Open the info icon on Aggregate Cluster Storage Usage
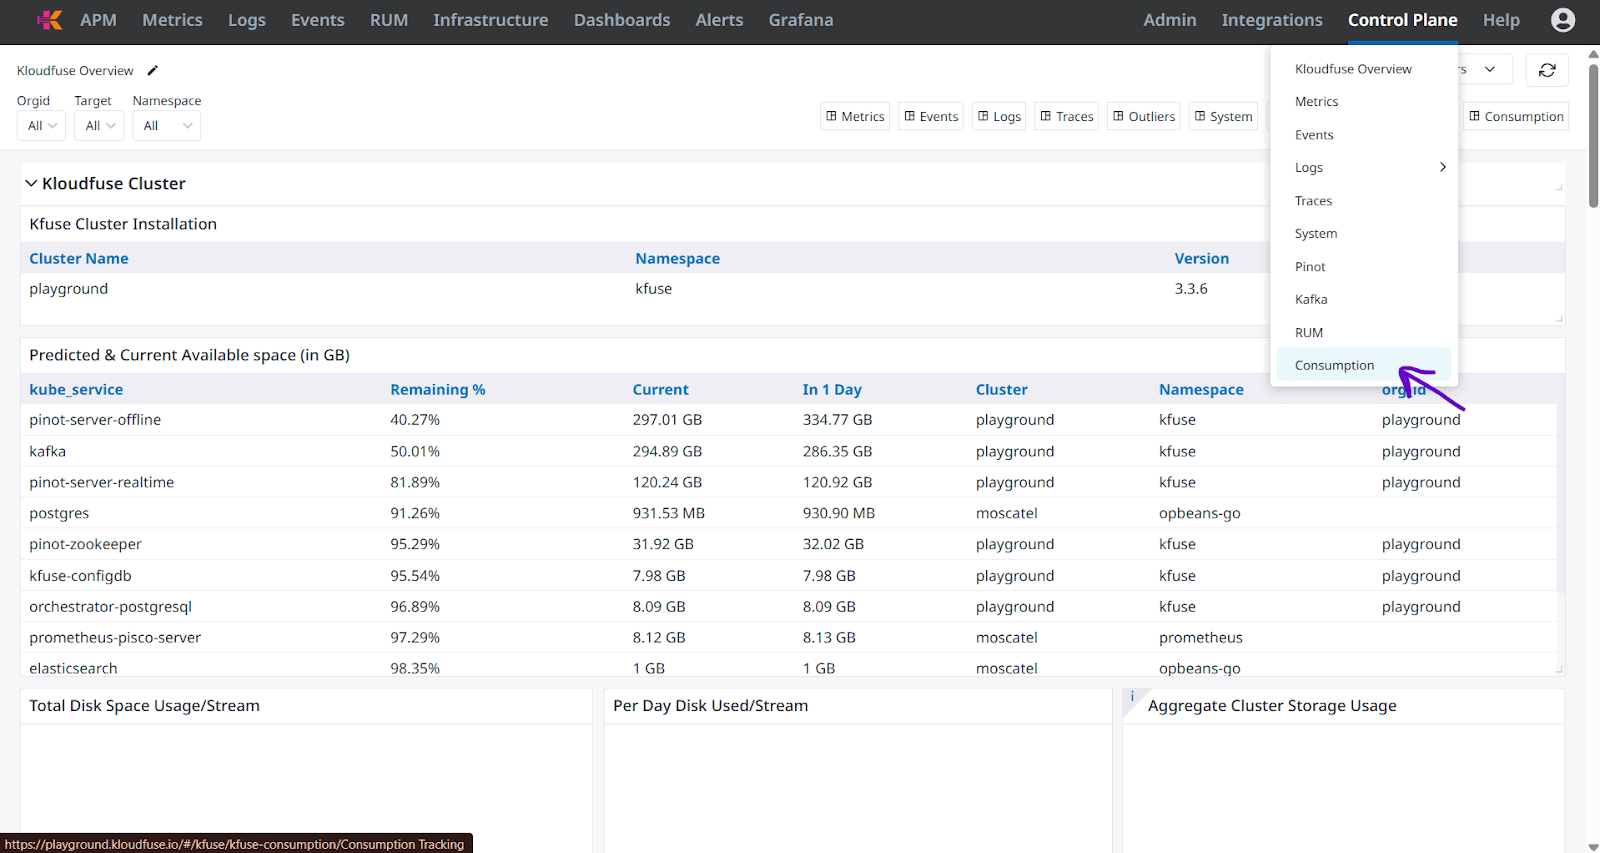The height and width of the screenshot is (853, 1600). click(1132, 696)
